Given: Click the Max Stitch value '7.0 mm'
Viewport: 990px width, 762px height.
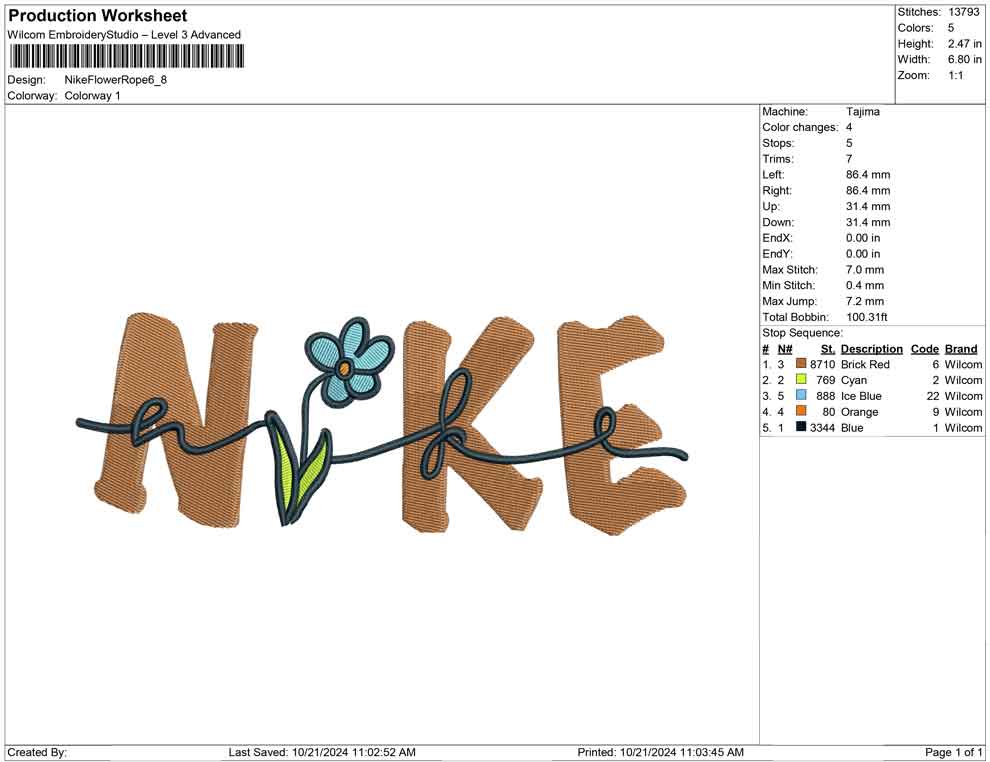Looking at the screenshot, I should pyautogui.click(x=865, y=270).
